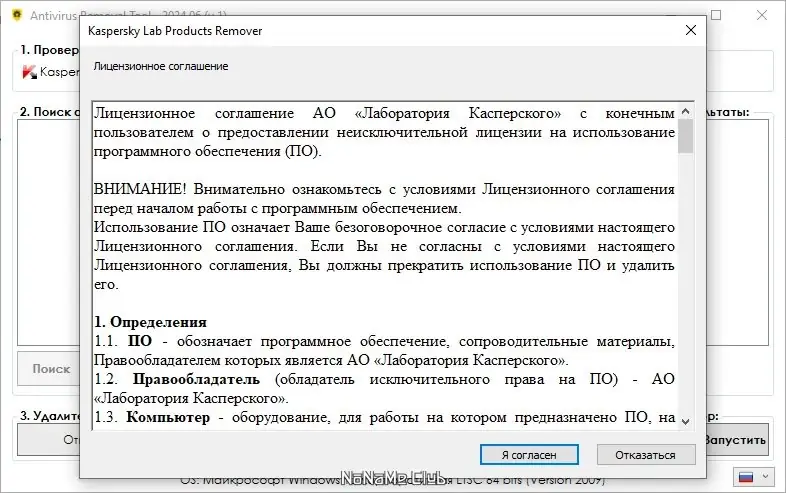The height and width of the screenshot is (493, 786).
Task: Click the bold term 'Компьютер' in the license
Action: [x=168, y=417]
